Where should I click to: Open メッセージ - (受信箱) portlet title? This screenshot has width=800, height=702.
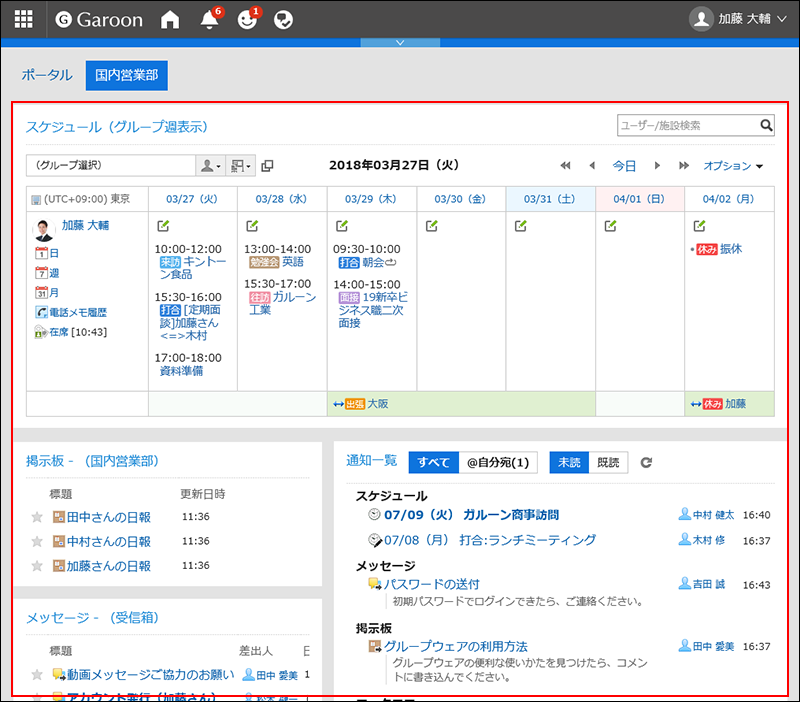tap(92, 617)
